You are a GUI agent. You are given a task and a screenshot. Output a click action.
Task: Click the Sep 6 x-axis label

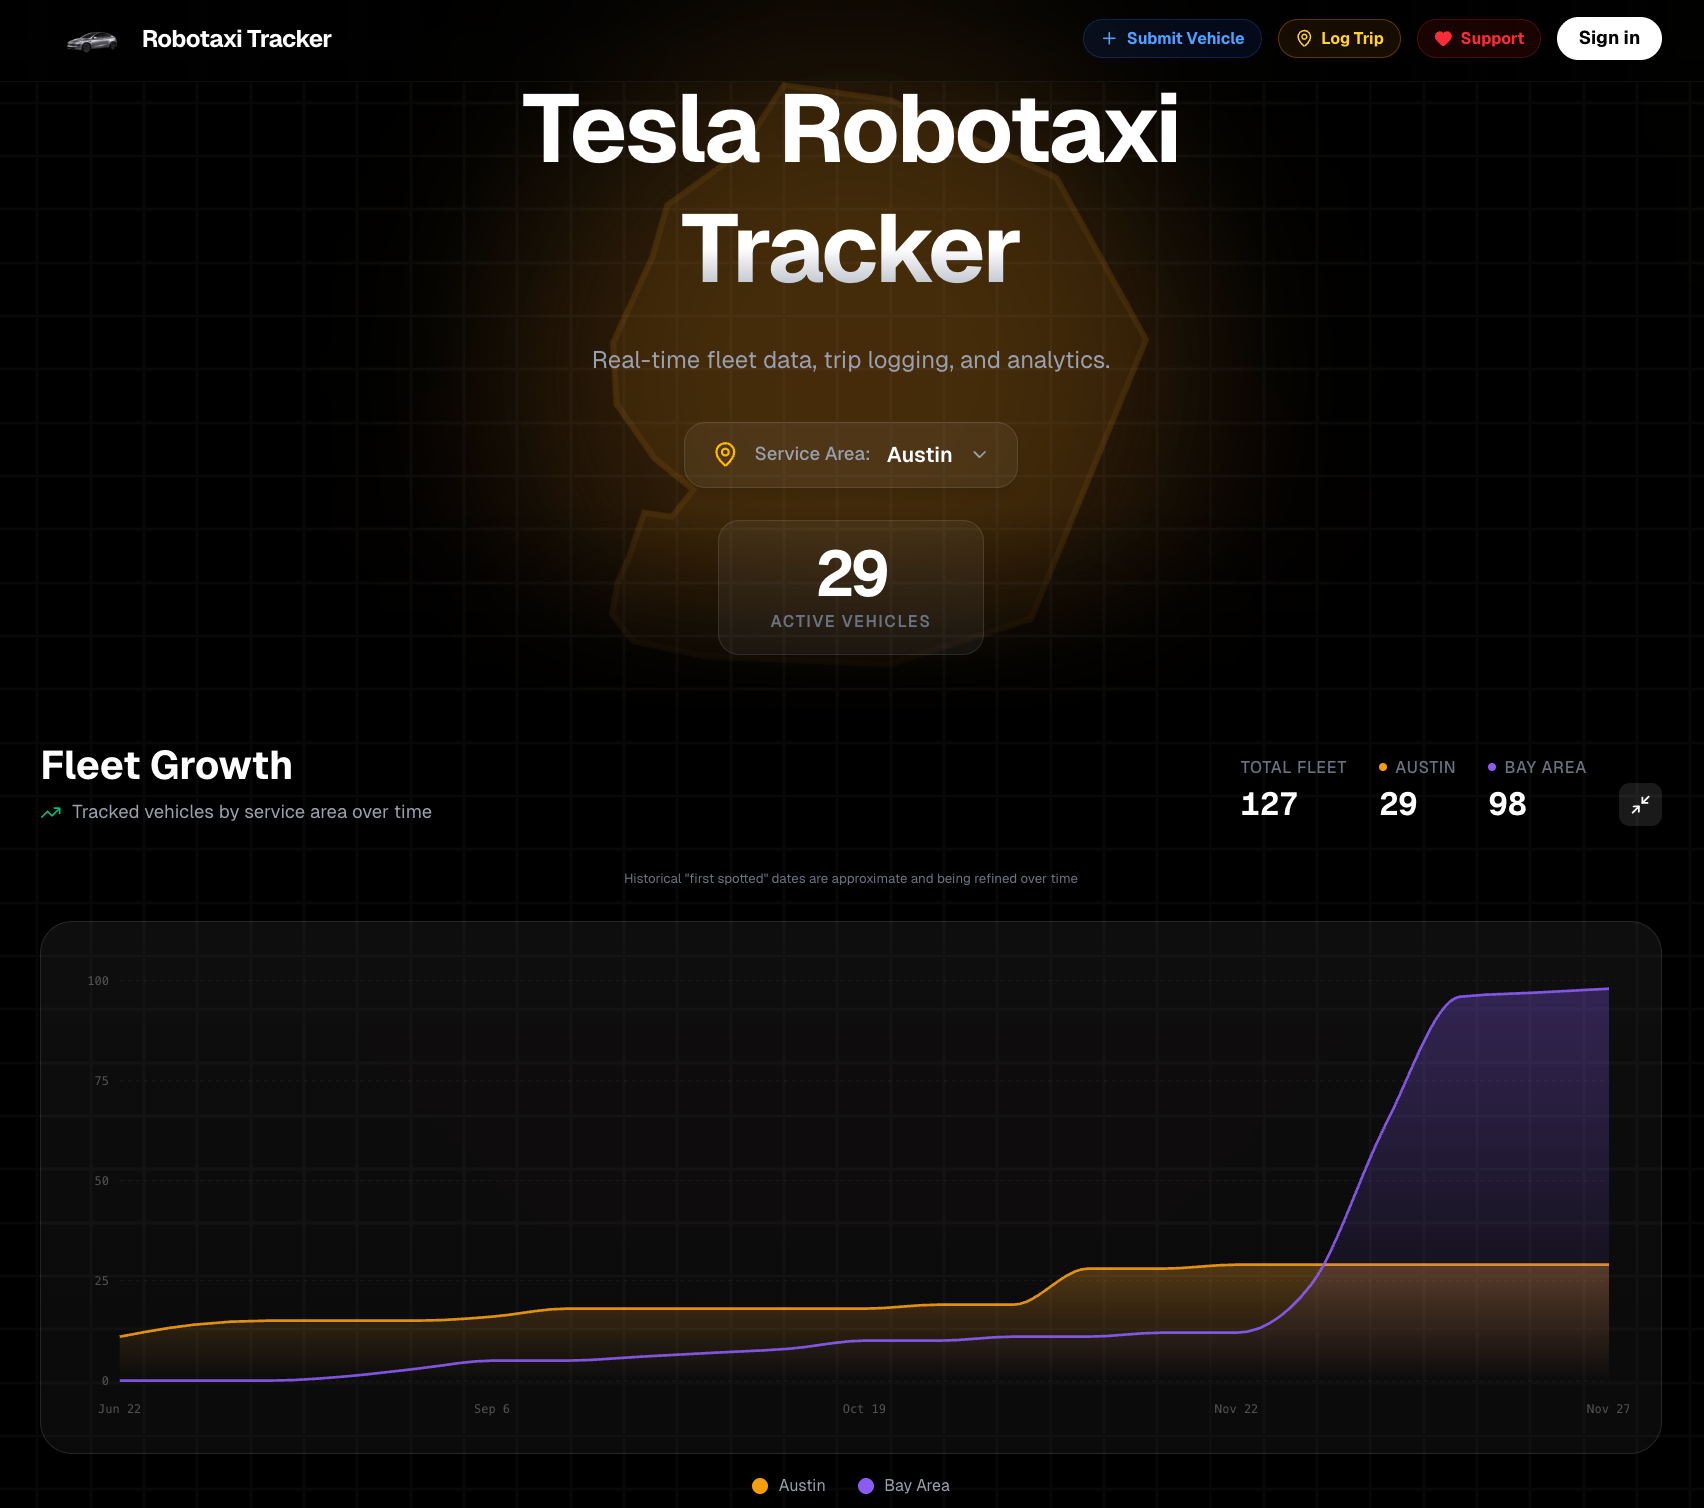tap(492, 1409)
